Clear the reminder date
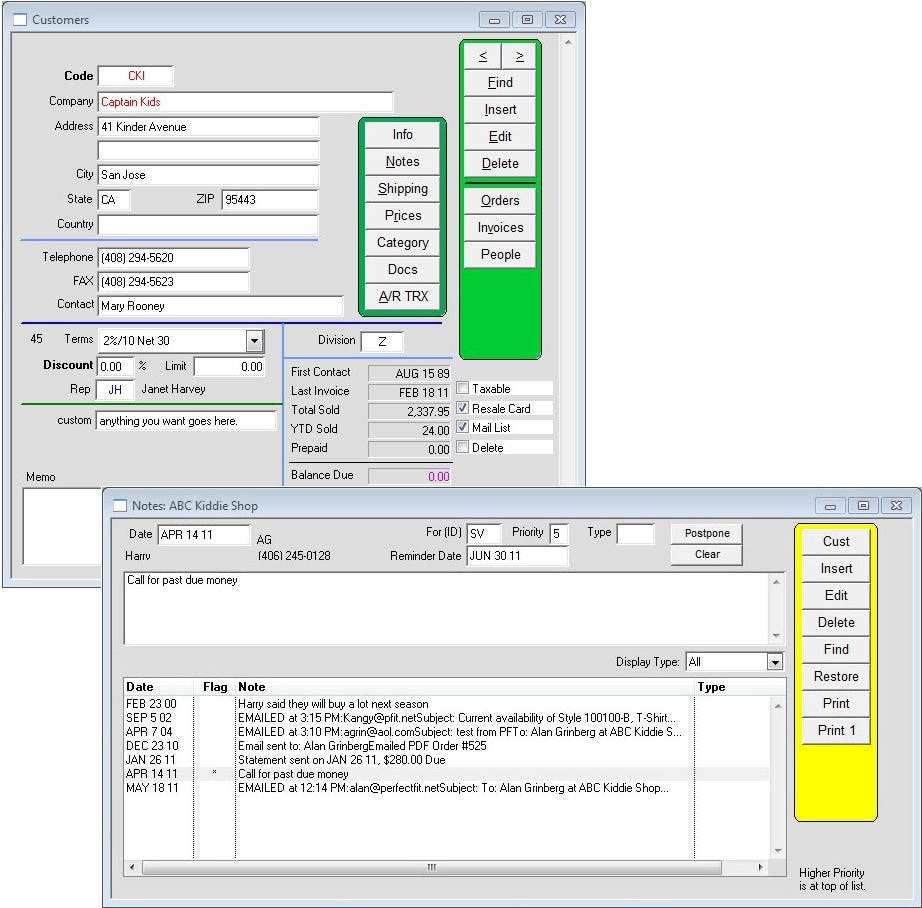 point(706,554)
